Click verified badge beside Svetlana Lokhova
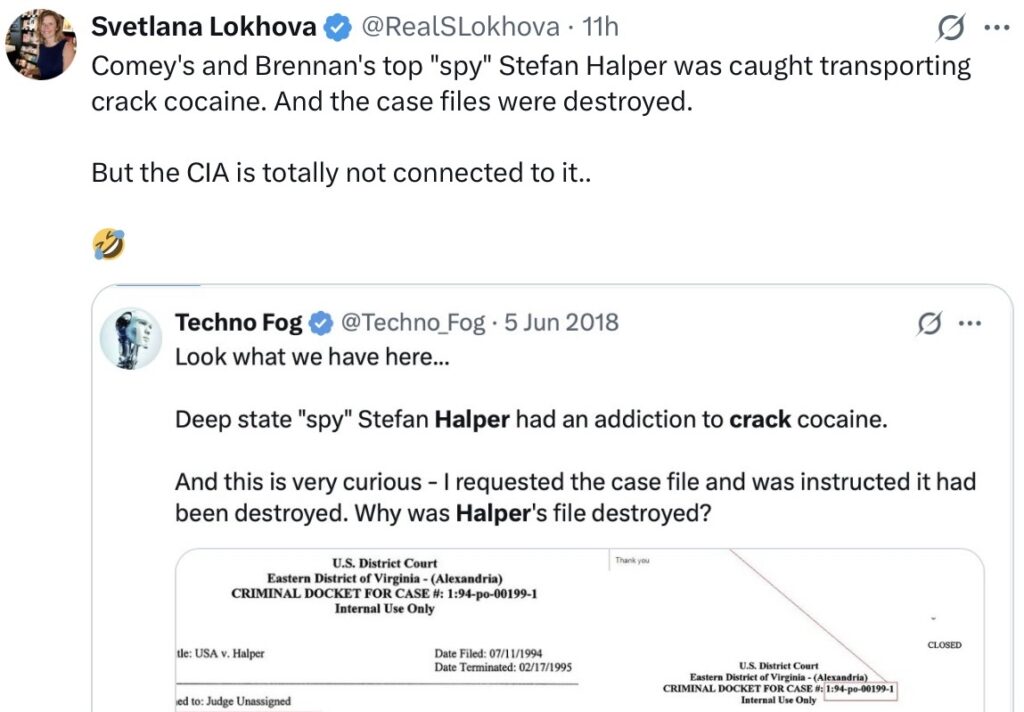This screenshot has height=712, width=1024. tap(339, 28)
